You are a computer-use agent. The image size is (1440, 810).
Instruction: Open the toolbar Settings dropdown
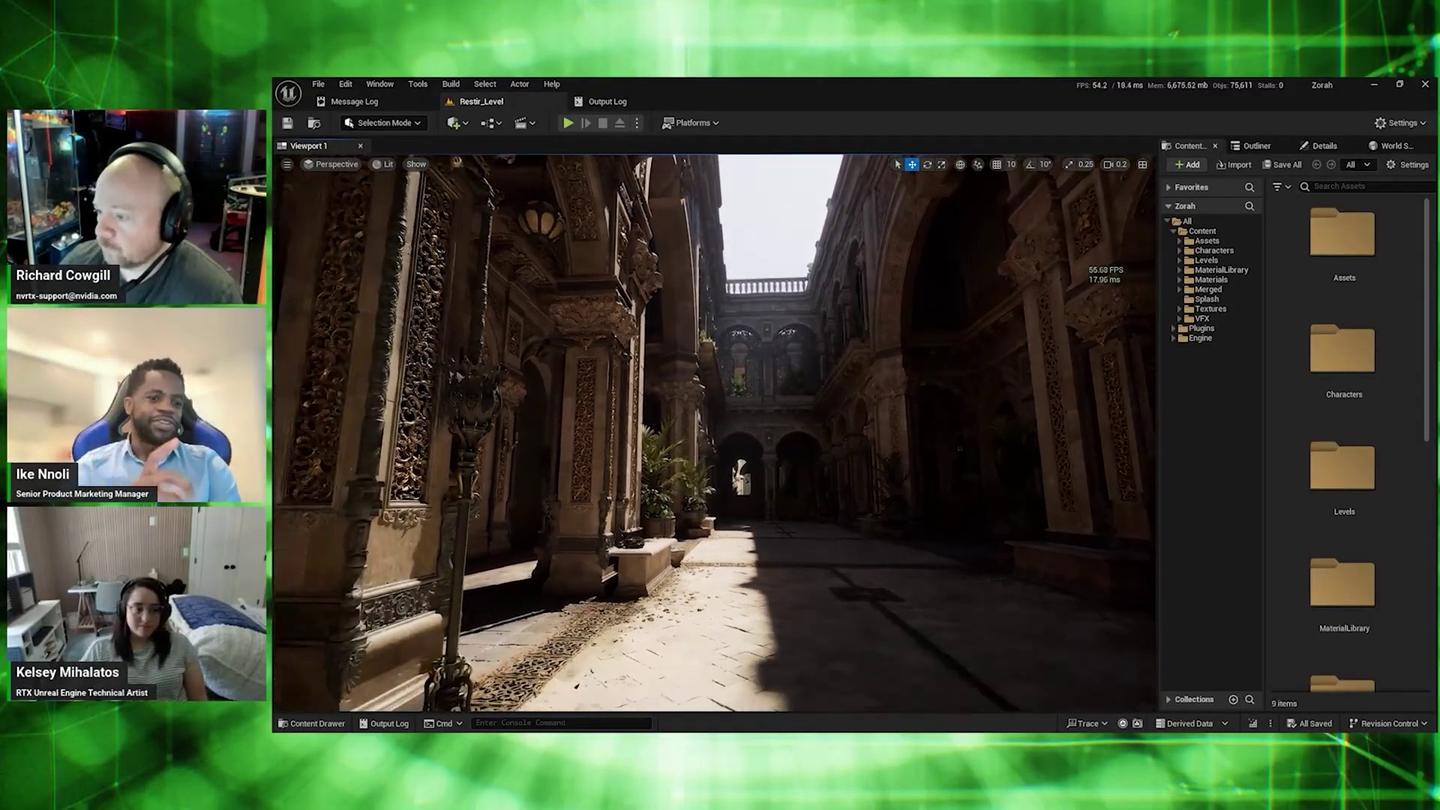point(1401,123)
